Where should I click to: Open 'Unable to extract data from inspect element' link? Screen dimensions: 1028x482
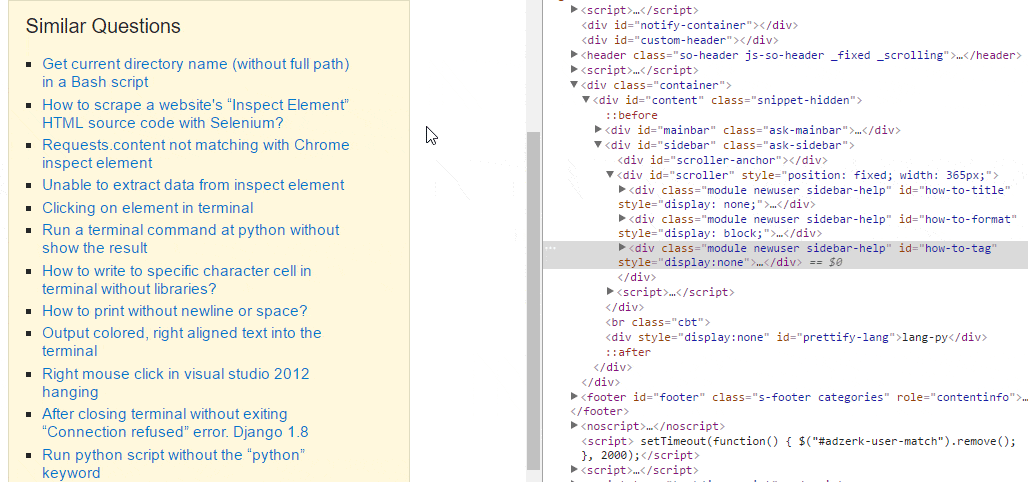(193, 185)
